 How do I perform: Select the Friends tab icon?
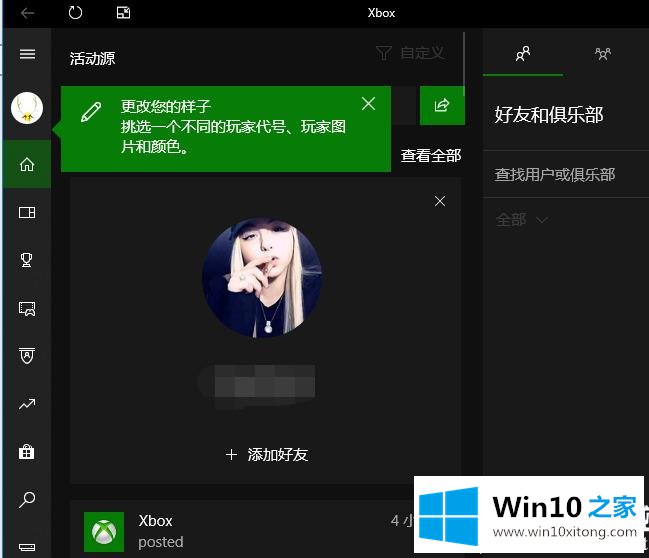(x=523, y=54)
